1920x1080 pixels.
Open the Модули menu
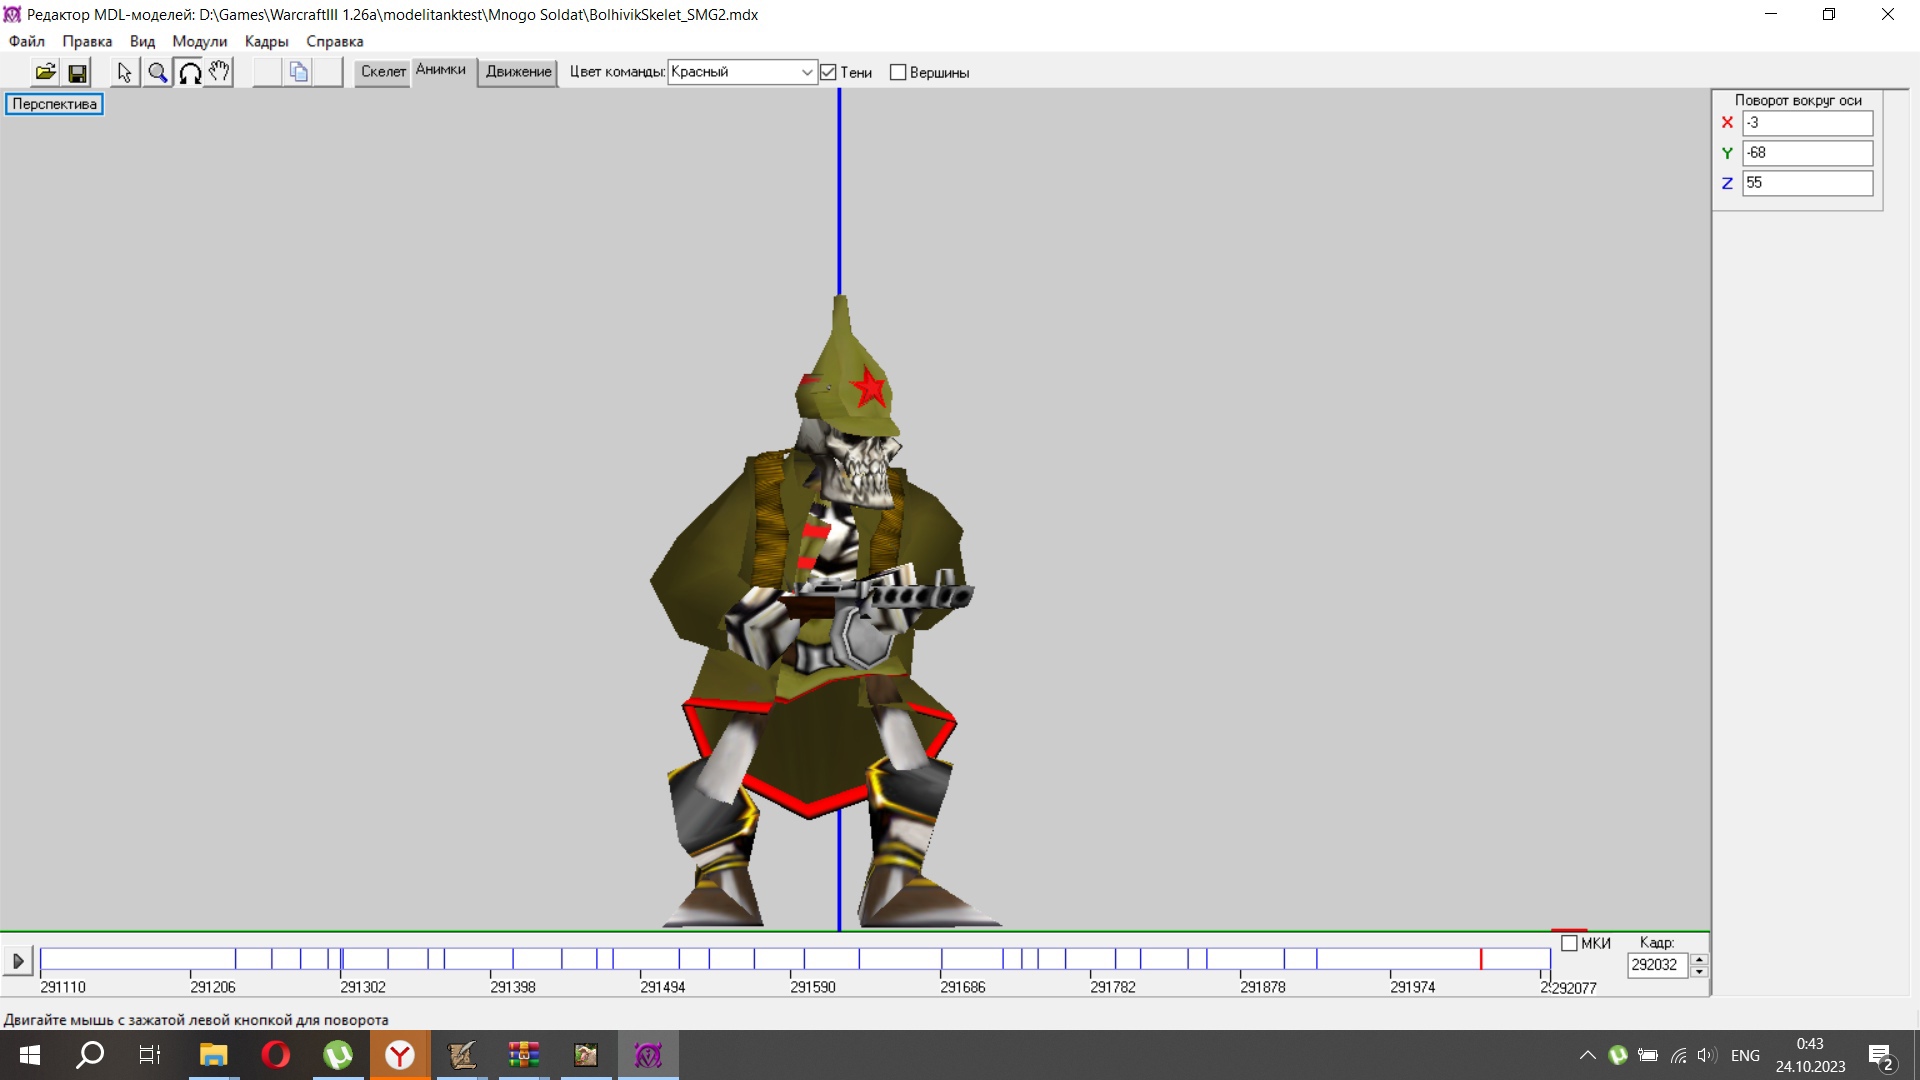pos(199,41)
